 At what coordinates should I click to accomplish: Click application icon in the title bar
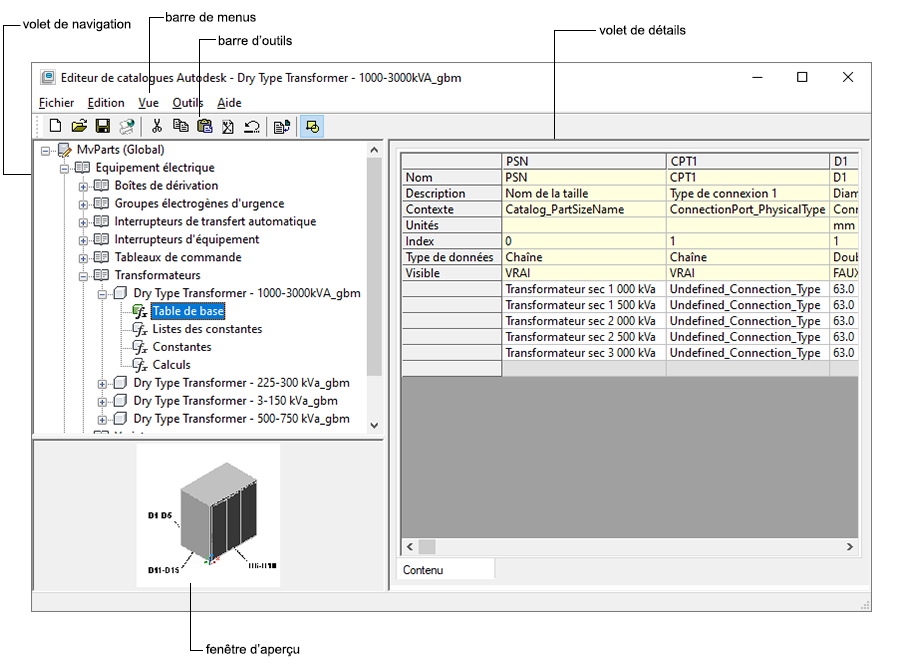pyautogui.click(x=48, y=77)
